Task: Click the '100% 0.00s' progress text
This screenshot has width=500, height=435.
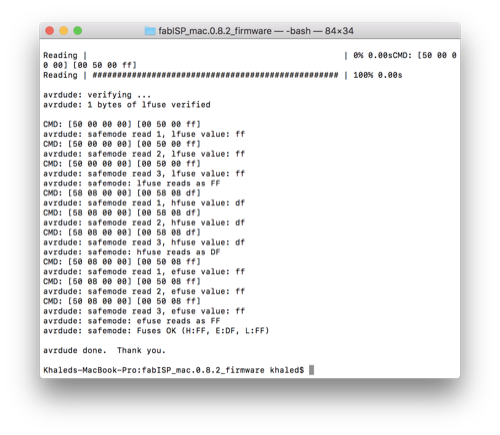Action: [x=378, y=75]
